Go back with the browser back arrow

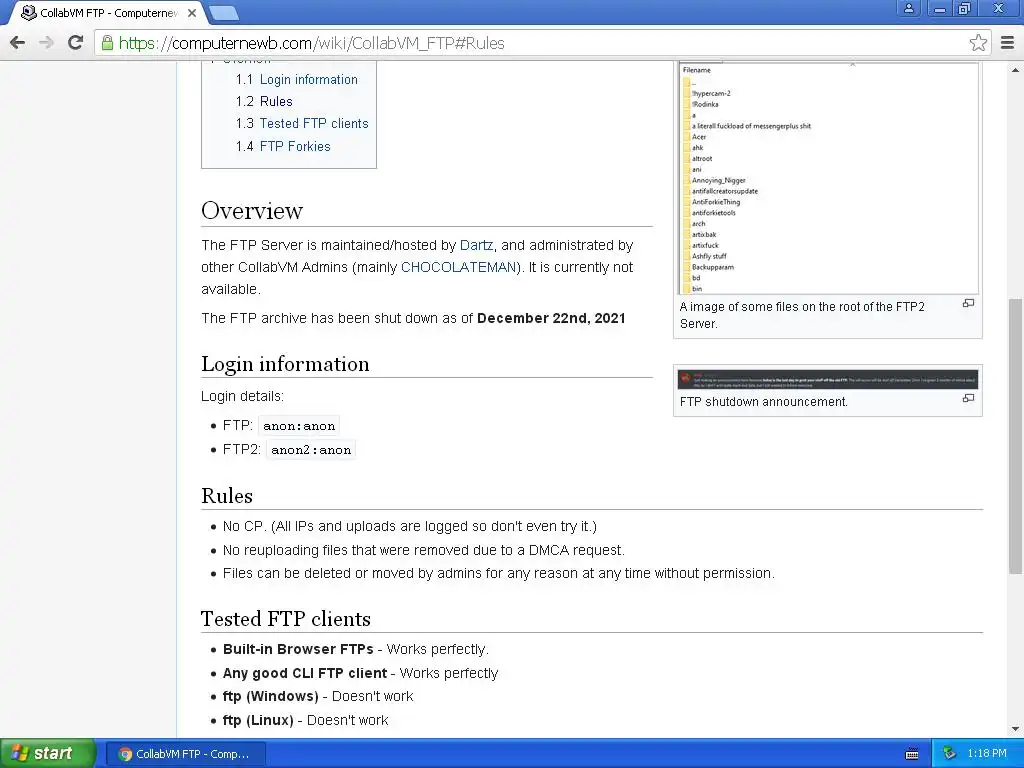(18, 43)
